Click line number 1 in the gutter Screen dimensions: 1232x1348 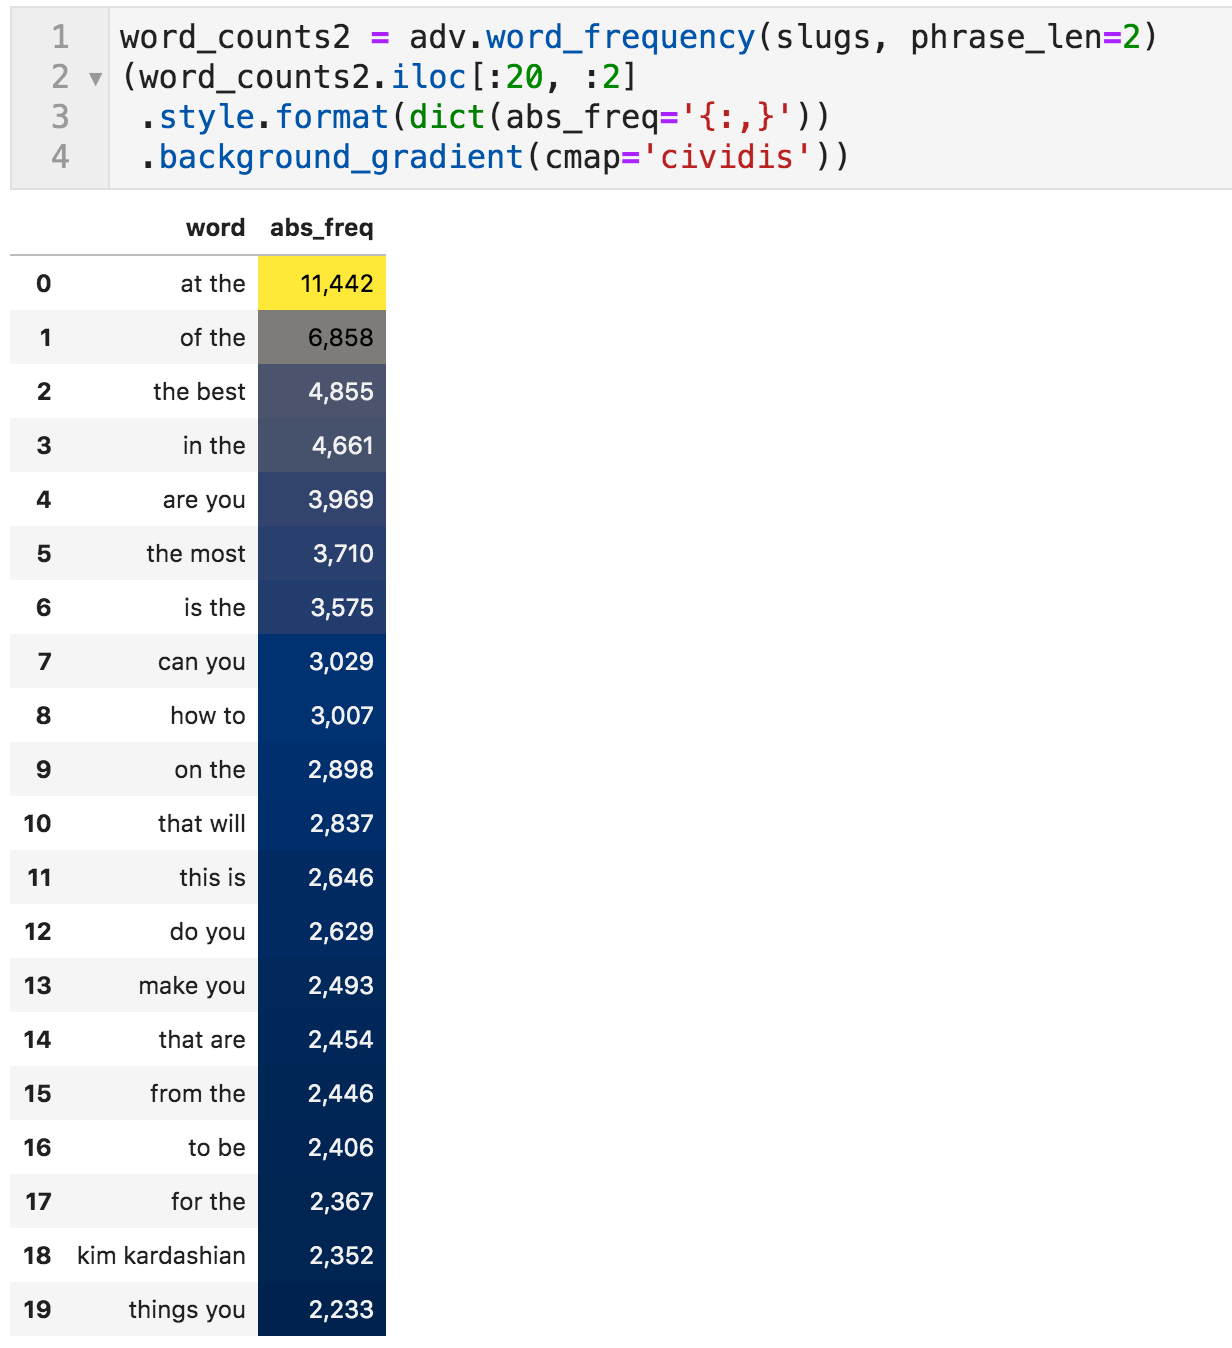pos(60,37)
